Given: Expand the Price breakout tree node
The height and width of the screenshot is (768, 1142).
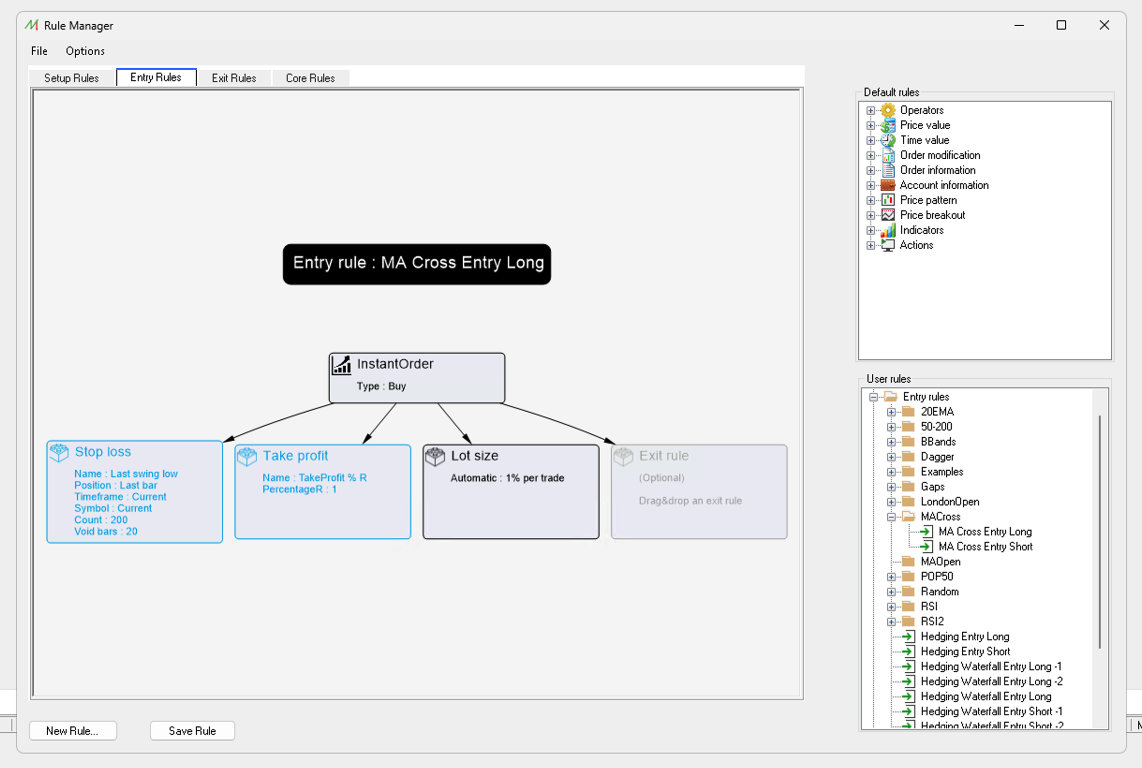Looking at the screenshot, I should click(871, 215).
